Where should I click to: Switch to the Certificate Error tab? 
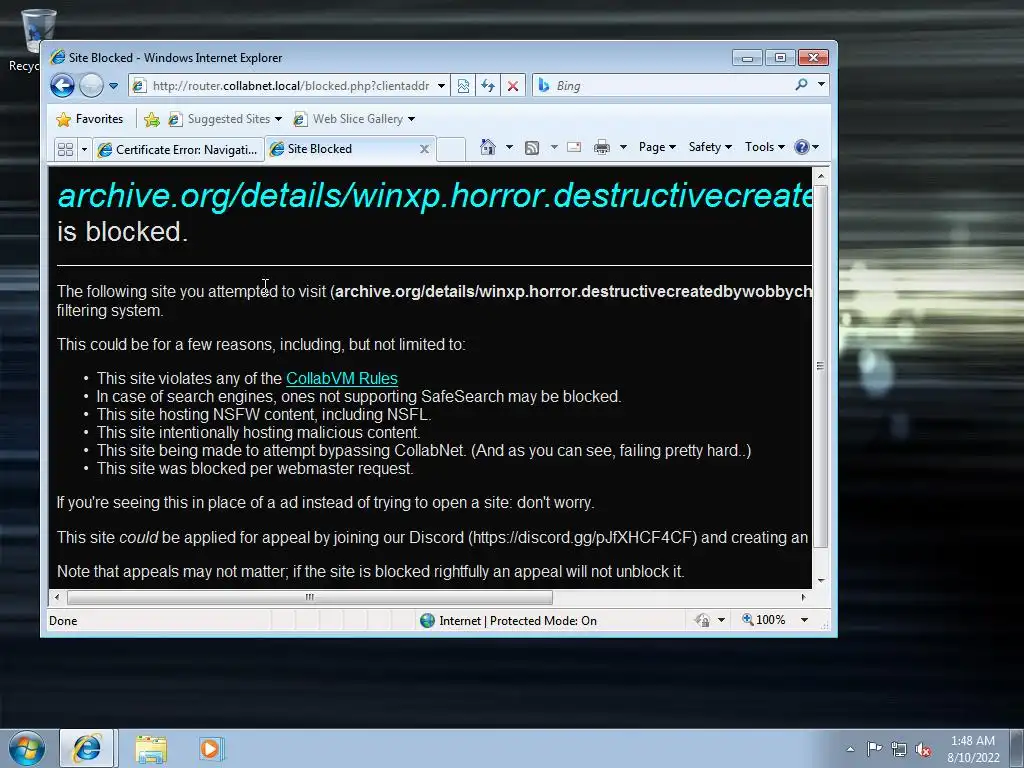coord(178,150)
